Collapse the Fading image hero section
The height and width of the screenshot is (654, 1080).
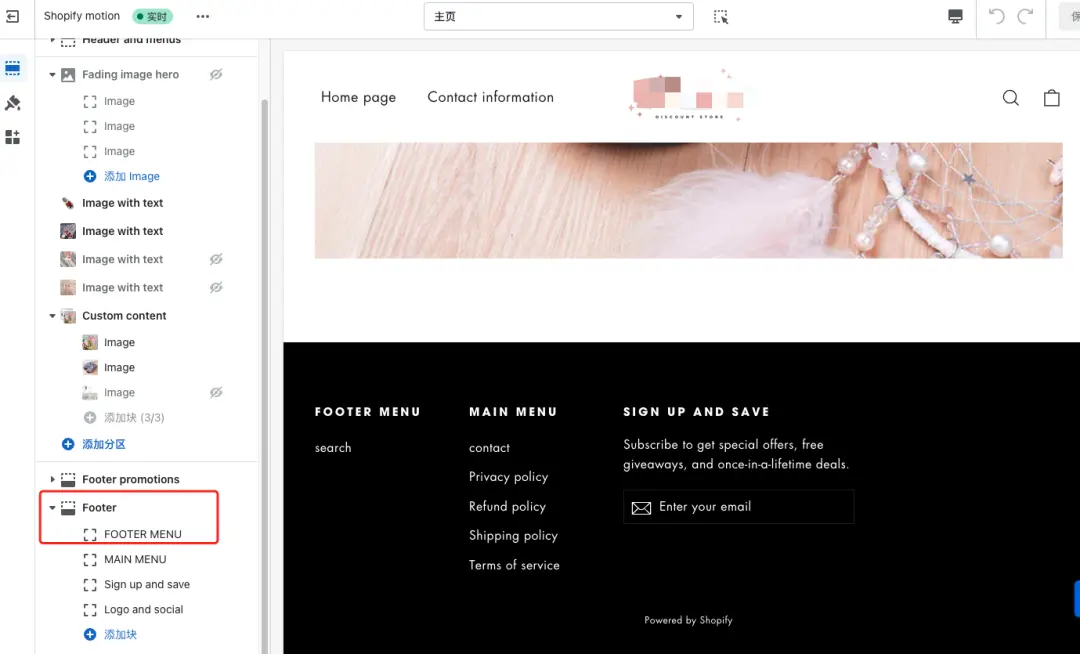coord(52,74)
